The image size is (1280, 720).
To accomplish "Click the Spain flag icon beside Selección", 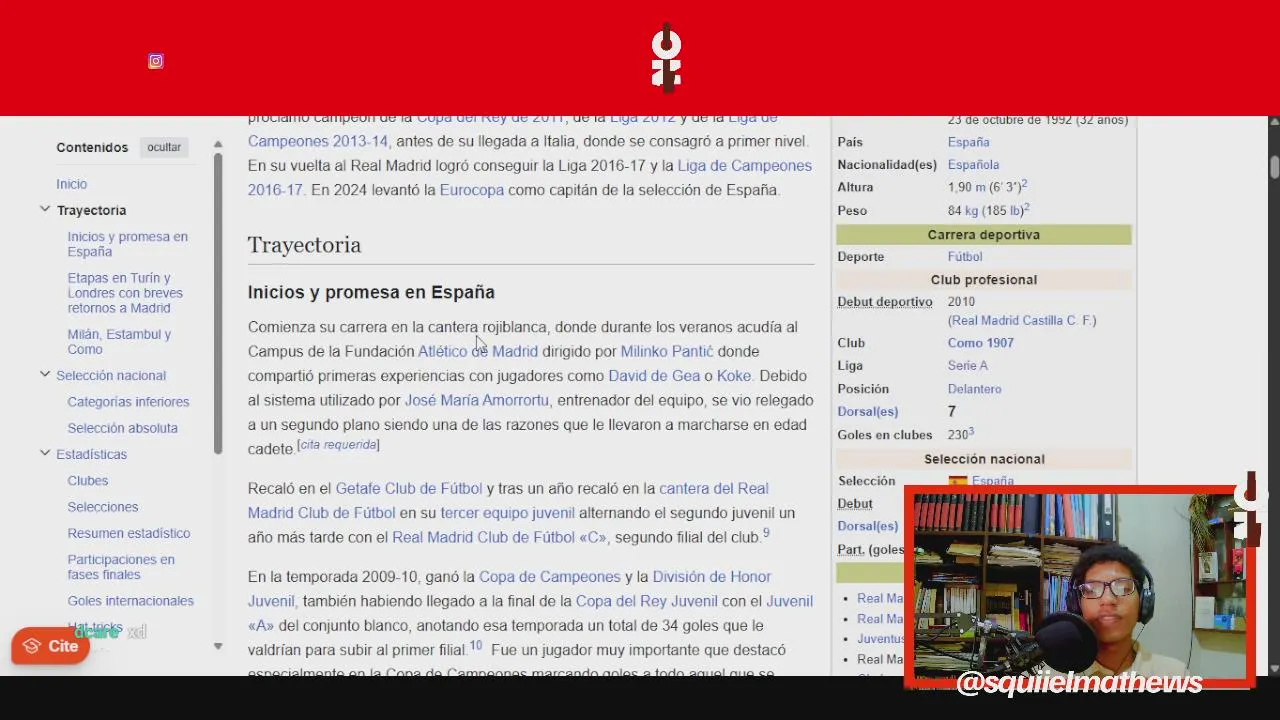I will [x=958, y=481].
